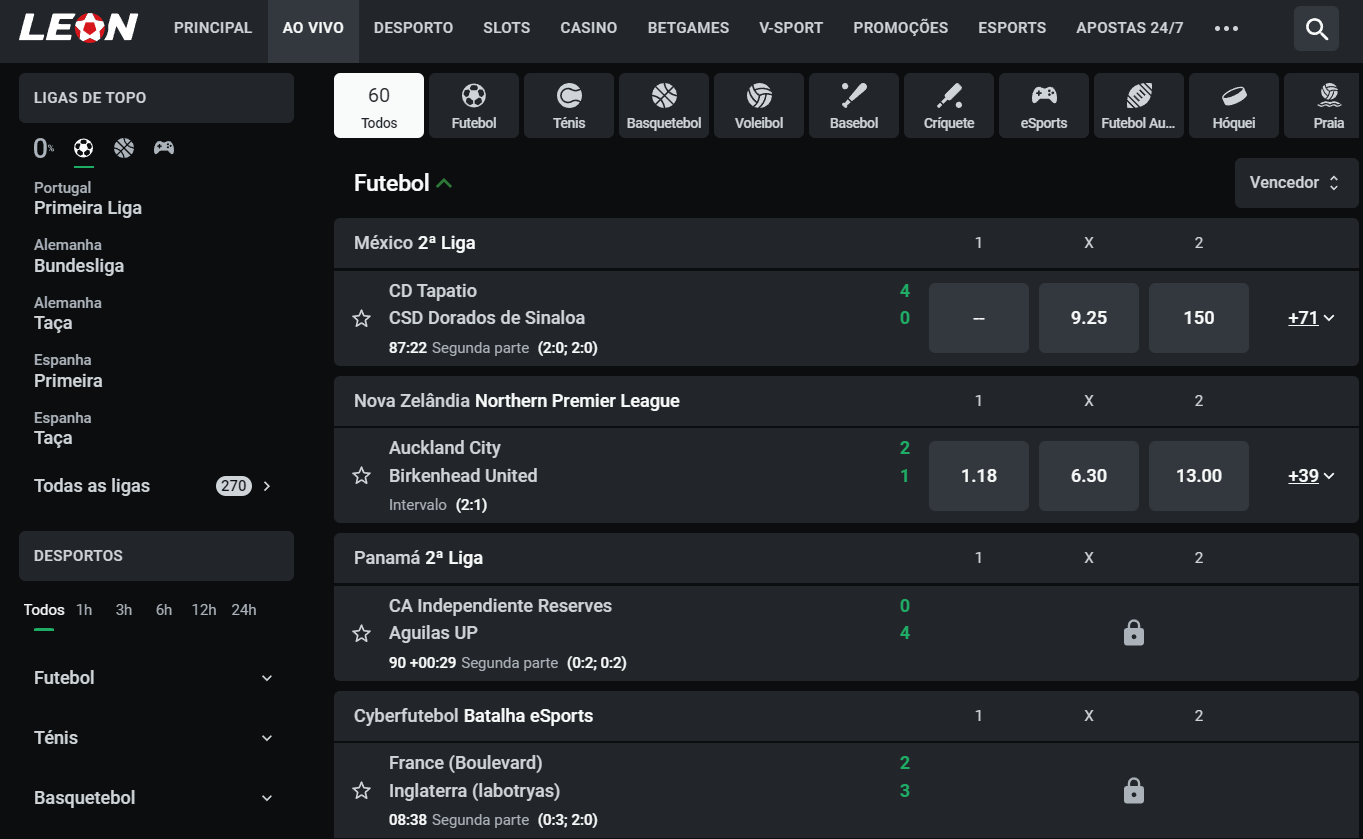Image resolution: width=1363 pixels, height=839 pixels.
Task: Open Espanha Taça league
Action: 63,428
